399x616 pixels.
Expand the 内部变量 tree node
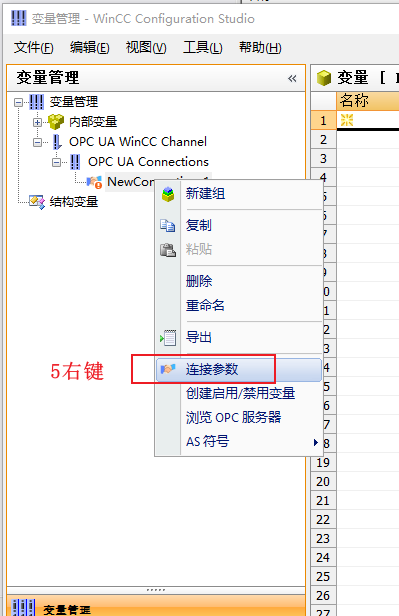click(x=37, y=122)
